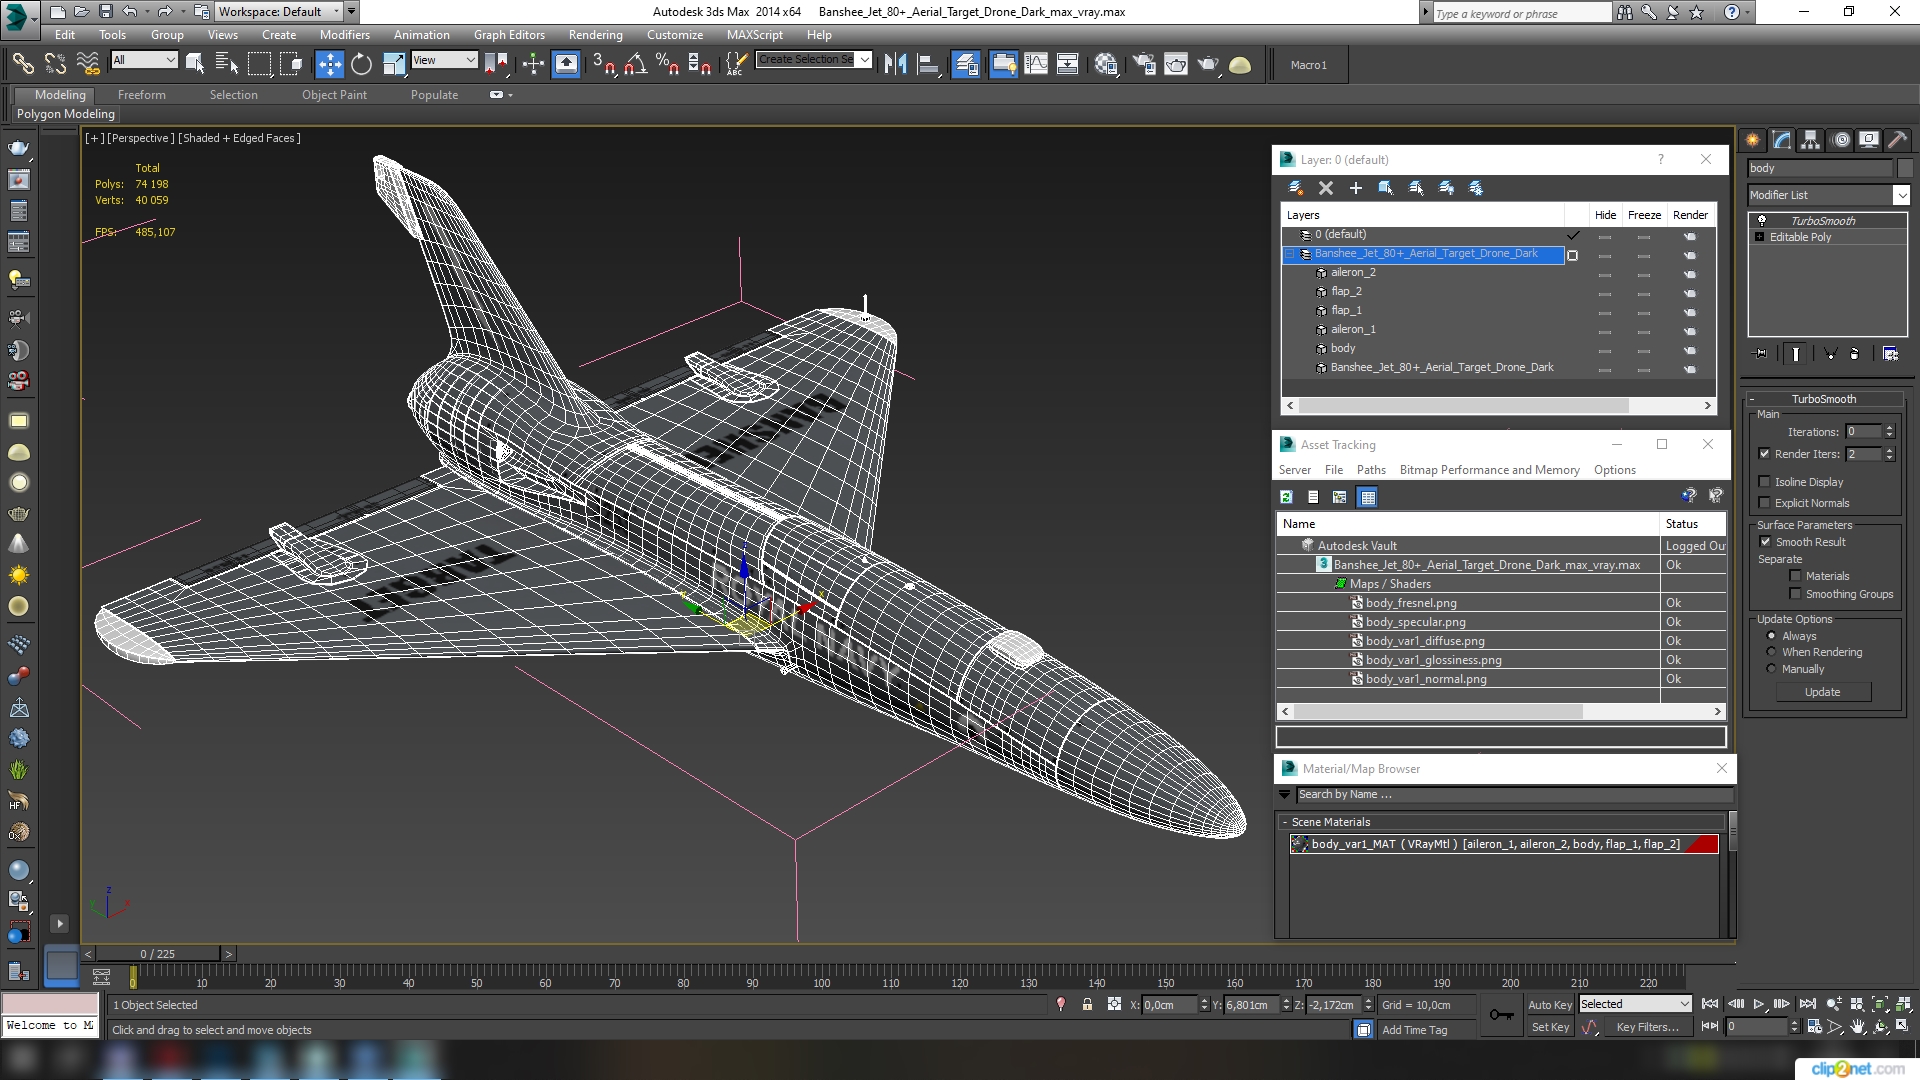Select When Rendering update option

coord(1771,652)
